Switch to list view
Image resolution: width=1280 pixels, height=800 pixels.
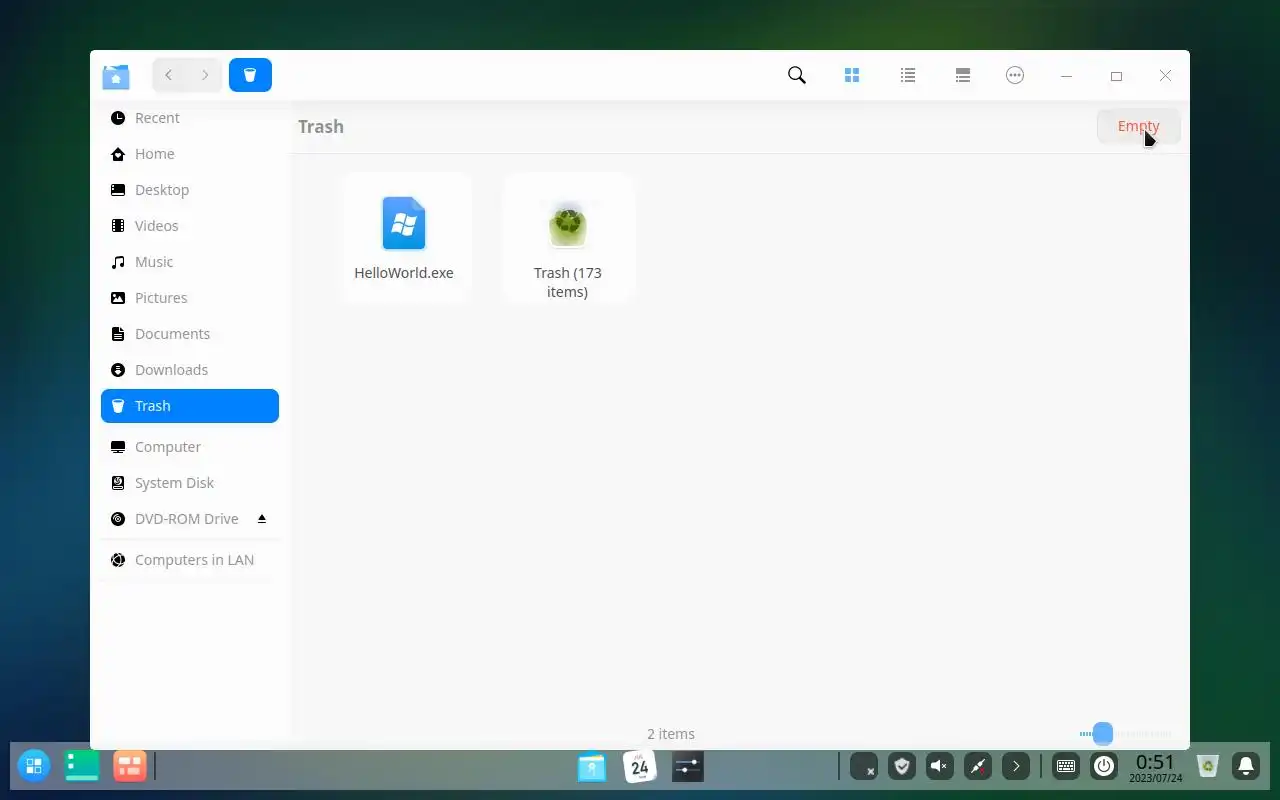tap(908, 75)
